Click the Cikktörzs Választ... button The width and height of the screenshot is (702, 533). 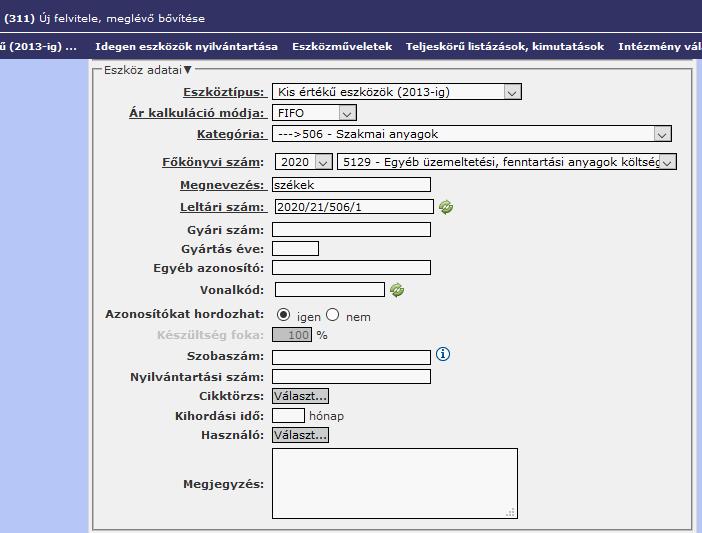coord(300,396)
